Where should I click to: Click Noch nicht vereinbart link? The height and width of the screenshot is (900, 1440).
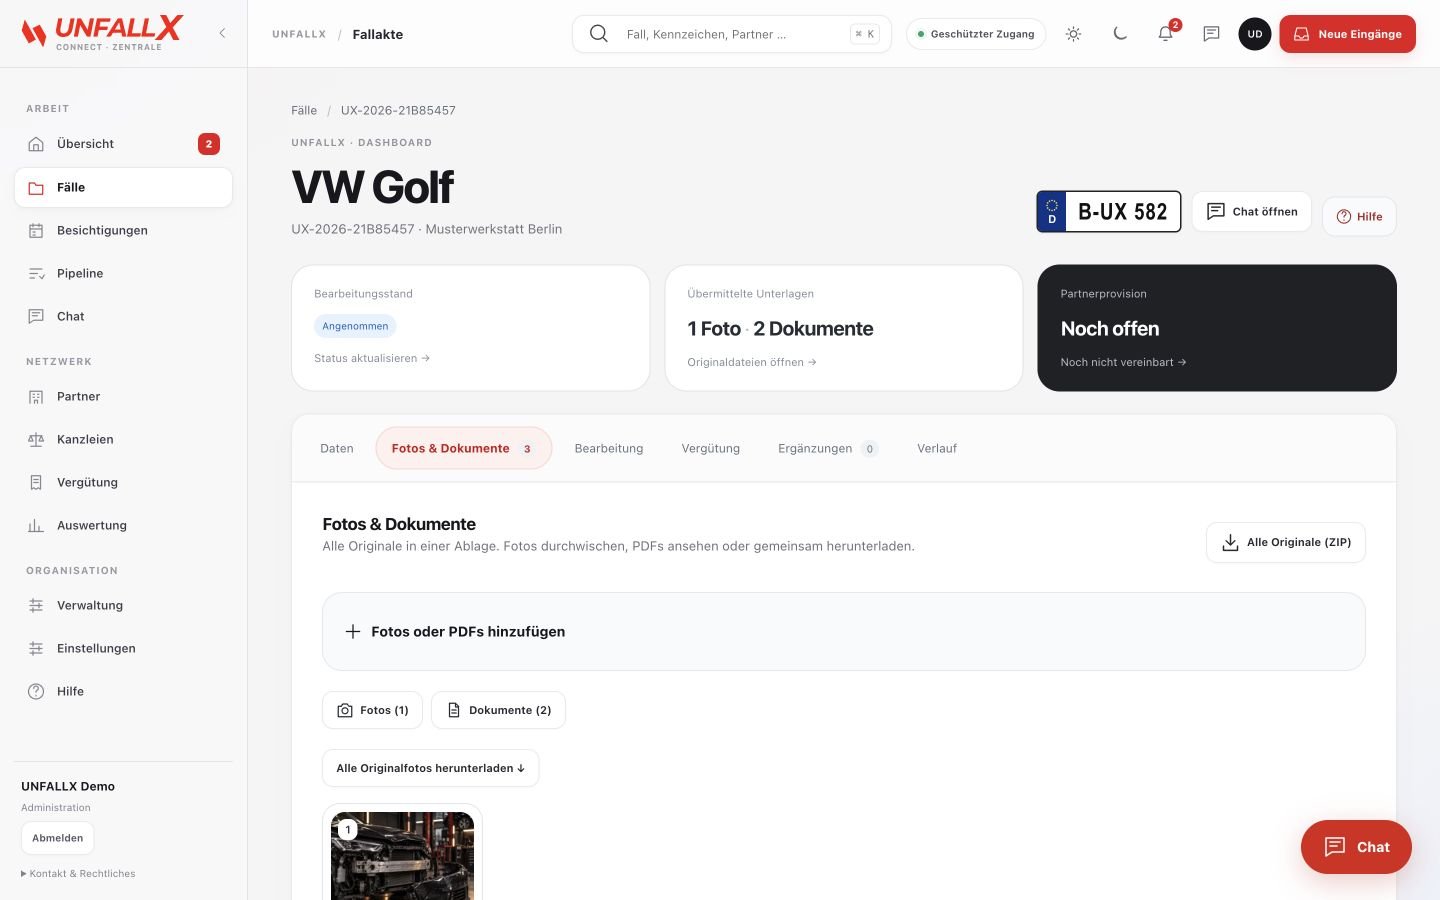[1123, 362]
